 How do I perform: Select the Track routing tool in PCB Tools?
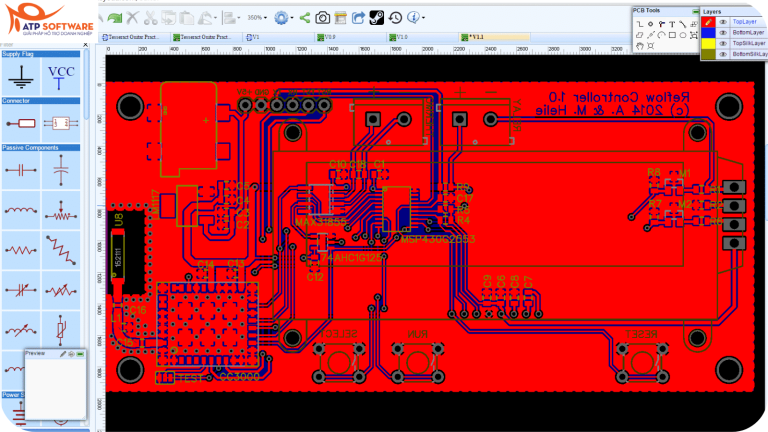[x=640, y=24]
